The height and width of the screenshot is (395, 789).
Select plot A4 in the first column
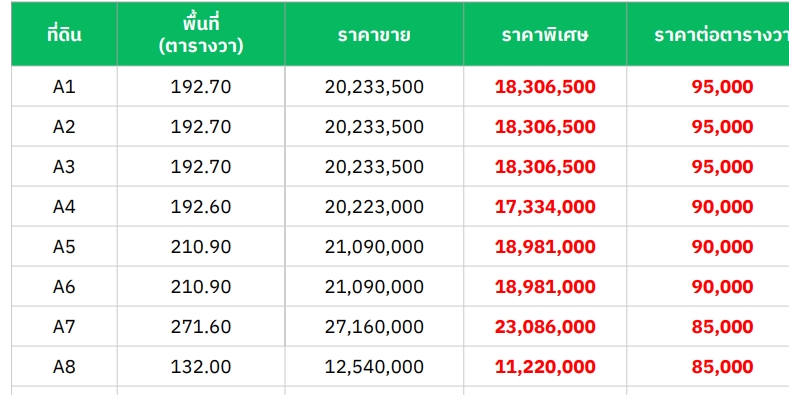coord(64,206)
